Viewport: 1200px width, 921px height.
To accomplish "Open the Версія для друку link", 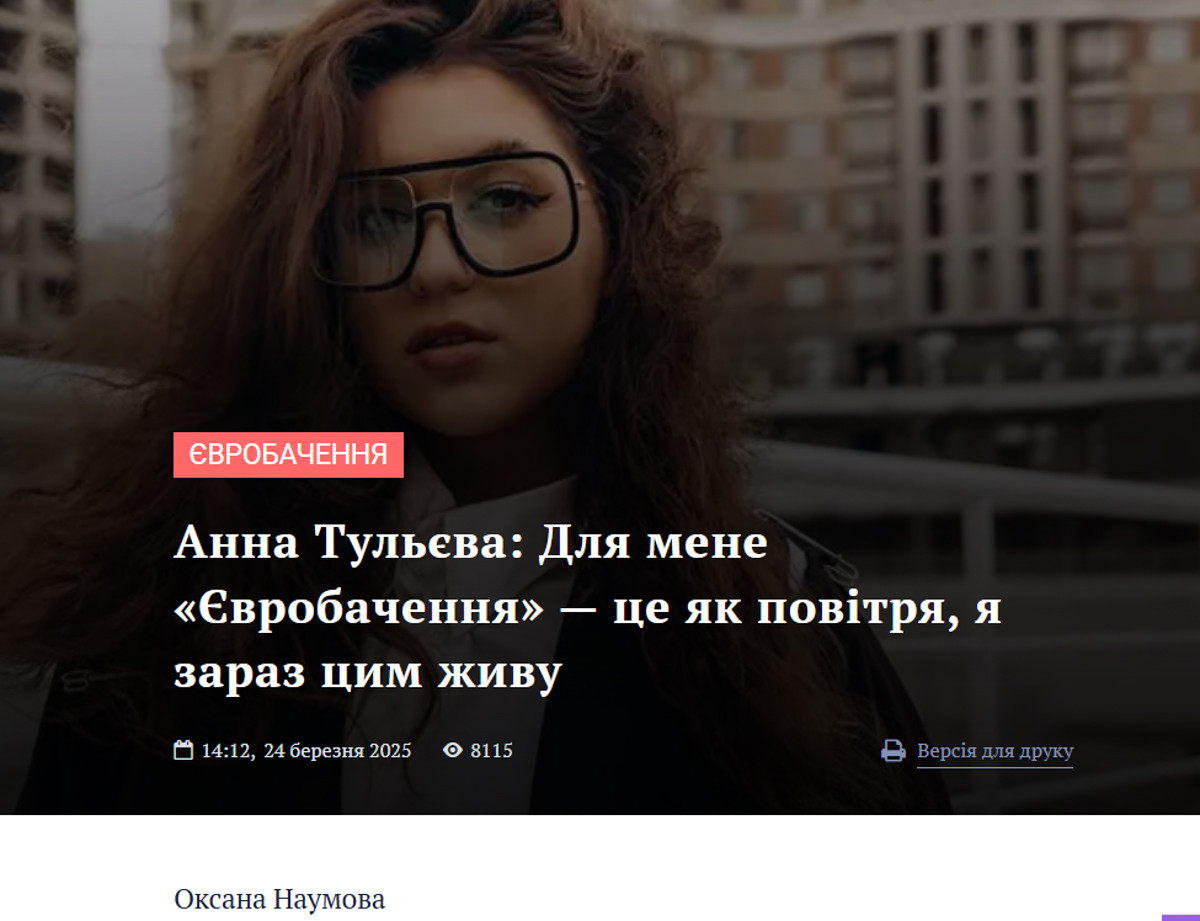I will [995, 751].
